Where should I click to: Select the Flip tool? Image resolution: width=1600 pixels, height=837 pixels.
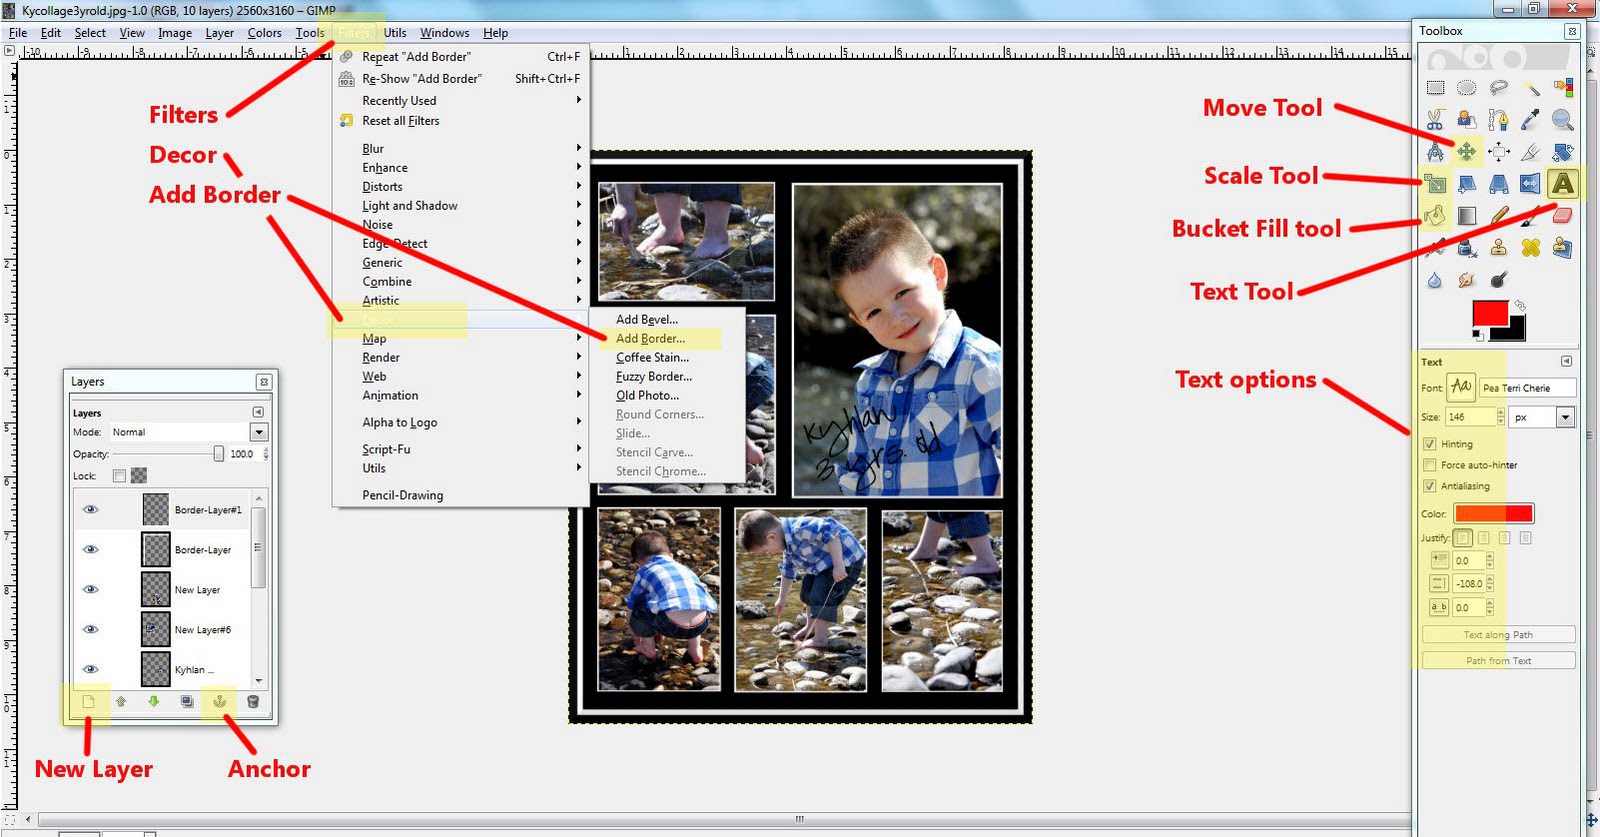[x=1531, y=184]
